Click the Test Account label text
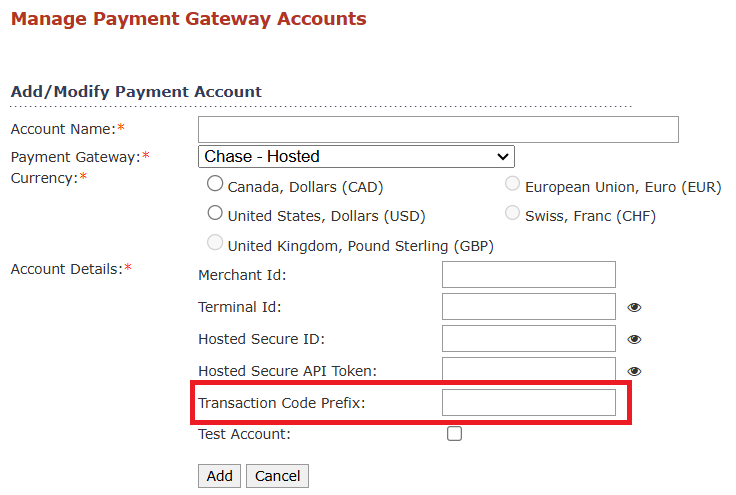The image size is (736, 495). [x=245, y=434]
